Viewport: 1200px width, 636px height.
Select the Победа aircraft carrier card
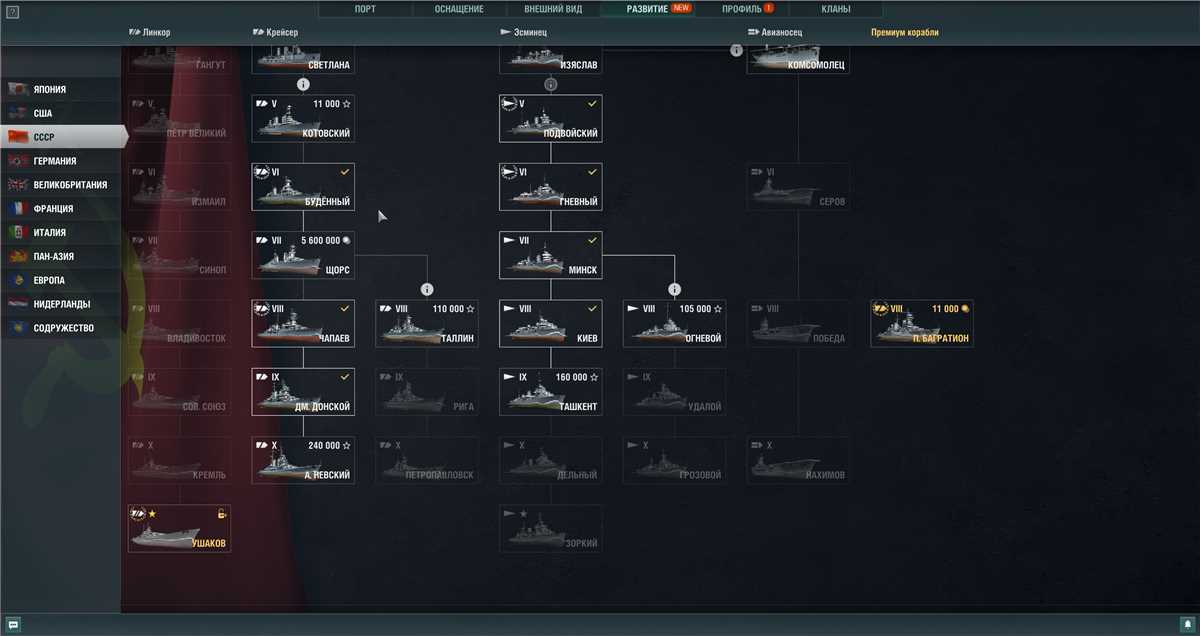(798, 323)
